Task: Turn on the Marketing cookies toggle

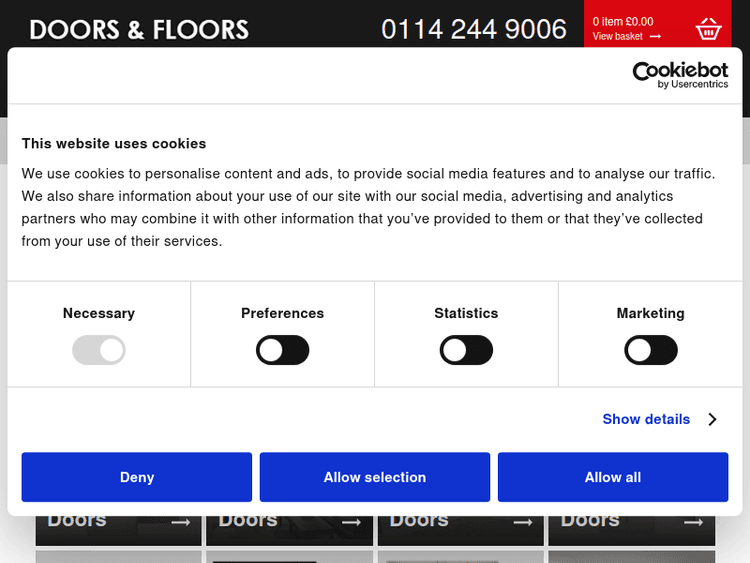Action: pyautogui.click(x=651, y=350)
